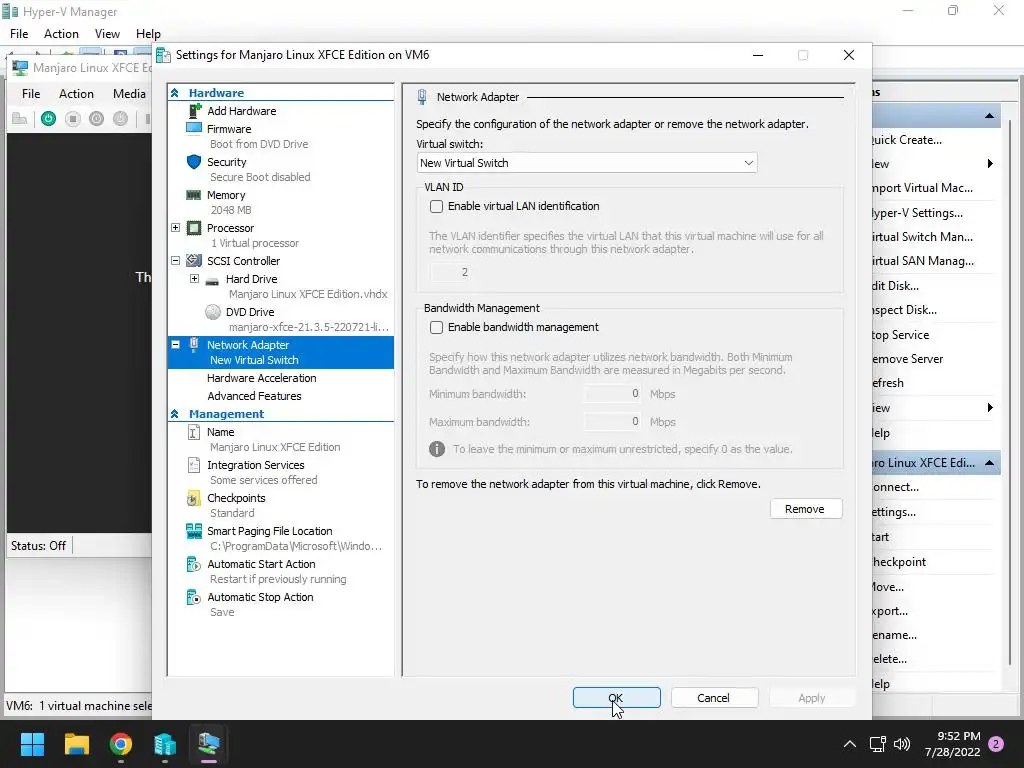This screenshot has height=768, width=1024.
Task: Open File Explorer from the taskbar
Action: pyautogui.click(x=76, y=744)
